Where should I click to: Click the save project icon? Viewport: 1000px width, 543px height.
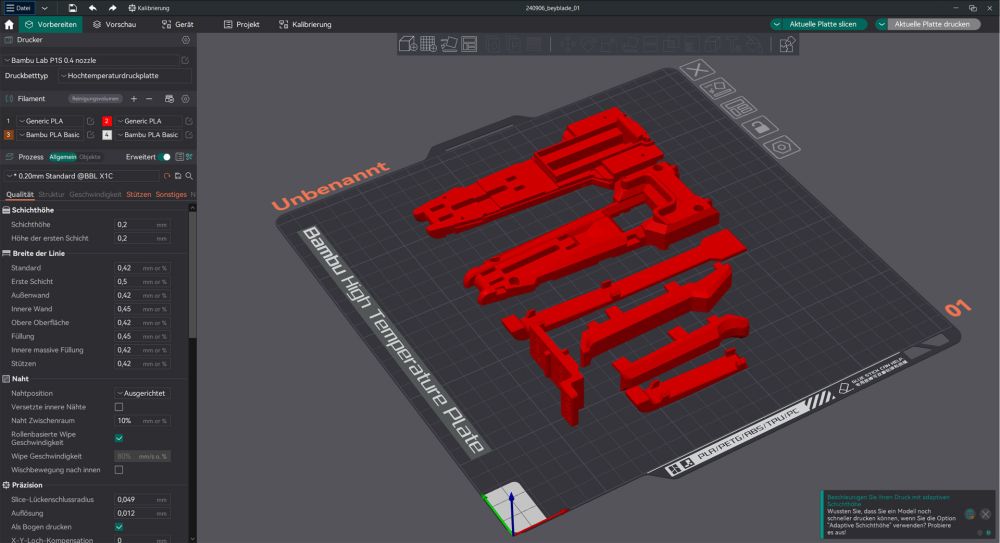pyautogui.click(x=73, y=8)
